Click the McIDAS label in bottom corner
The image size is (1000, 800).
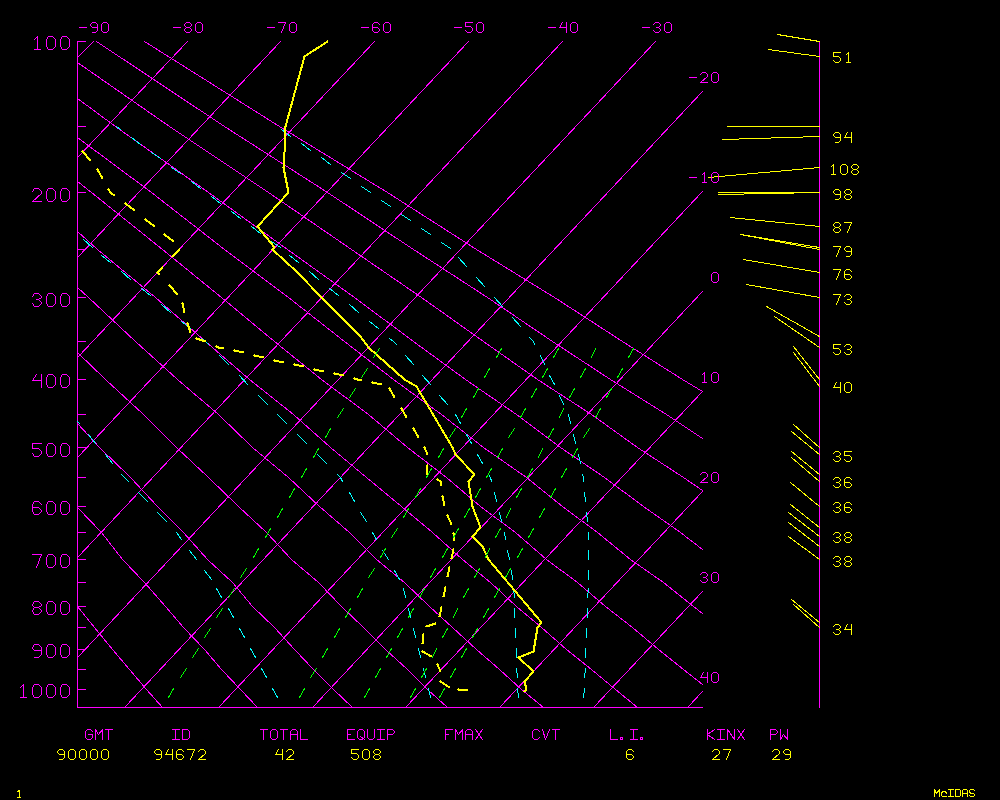[x=954, y=793]
